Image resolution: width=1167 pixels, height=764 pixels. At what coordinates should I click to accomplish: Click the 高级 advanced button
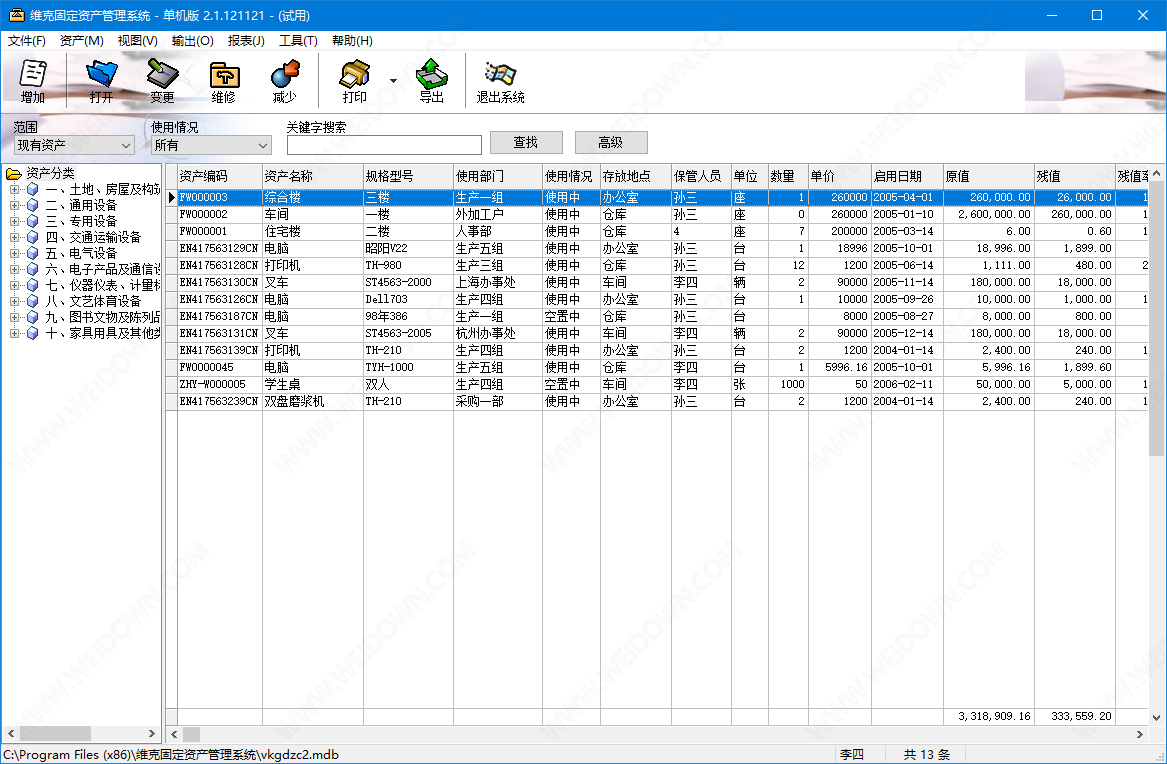click(610, 143)
